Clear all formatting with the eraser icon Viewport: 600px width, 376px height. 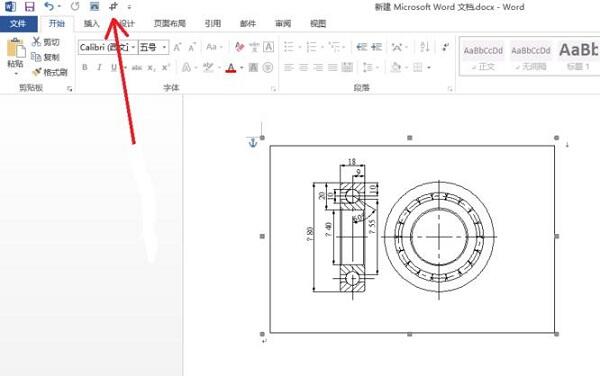pos(240,47)
